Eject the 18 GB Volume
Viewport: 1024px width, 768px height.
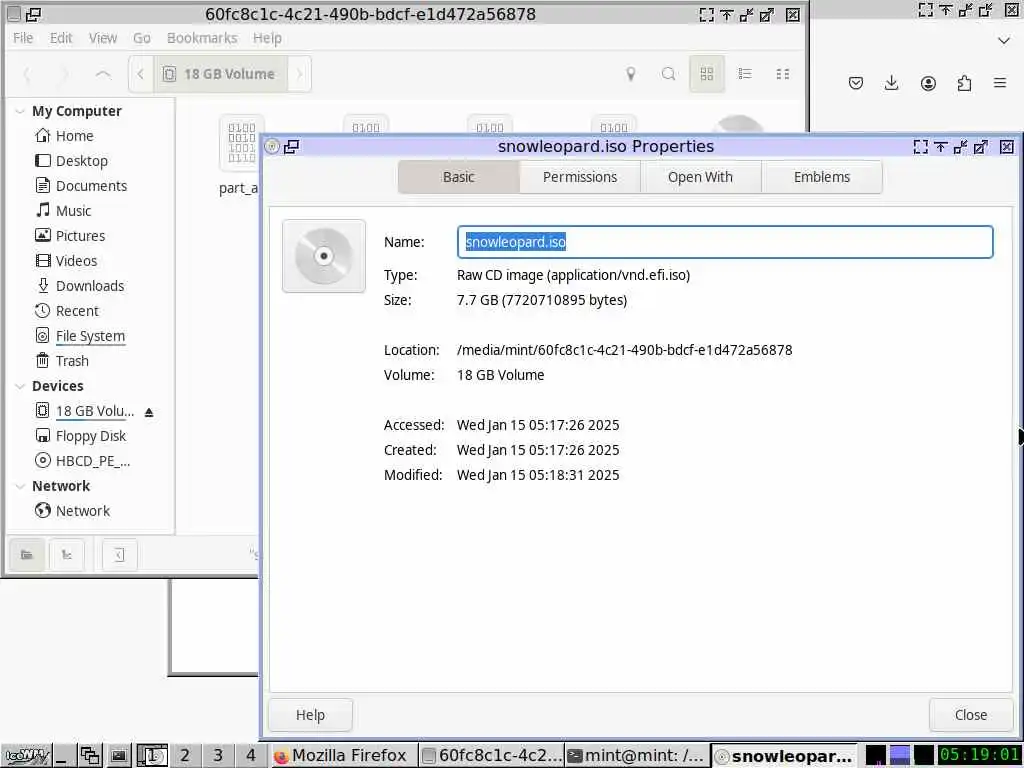149,412
